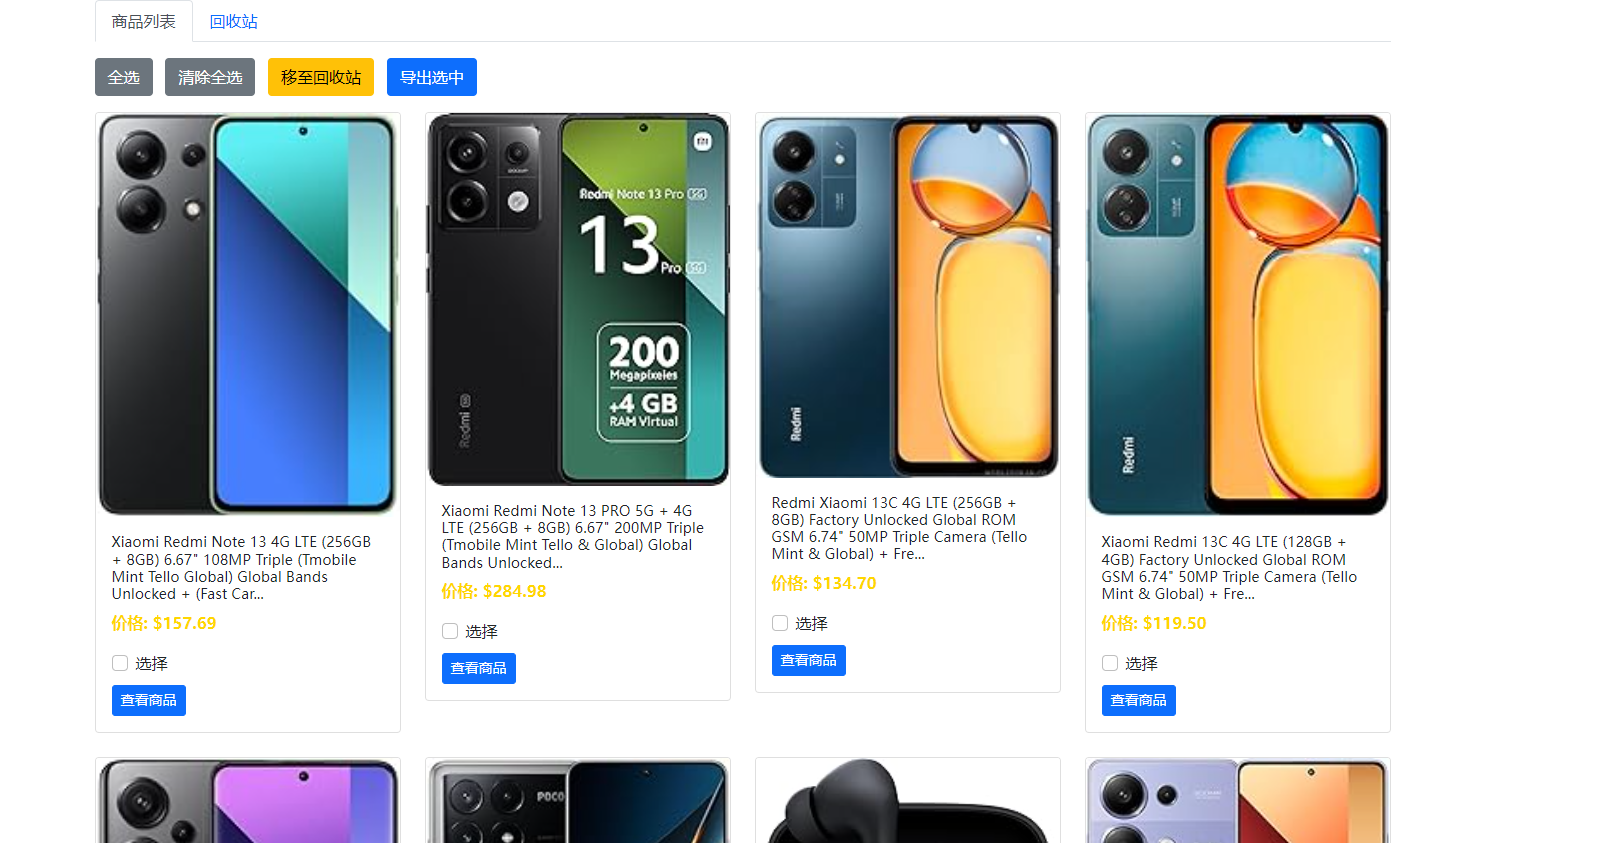The width and height of the screenshot is (1600, 843).
Task: Switch to the 商品列表 tab
Action: pos(143,21)
